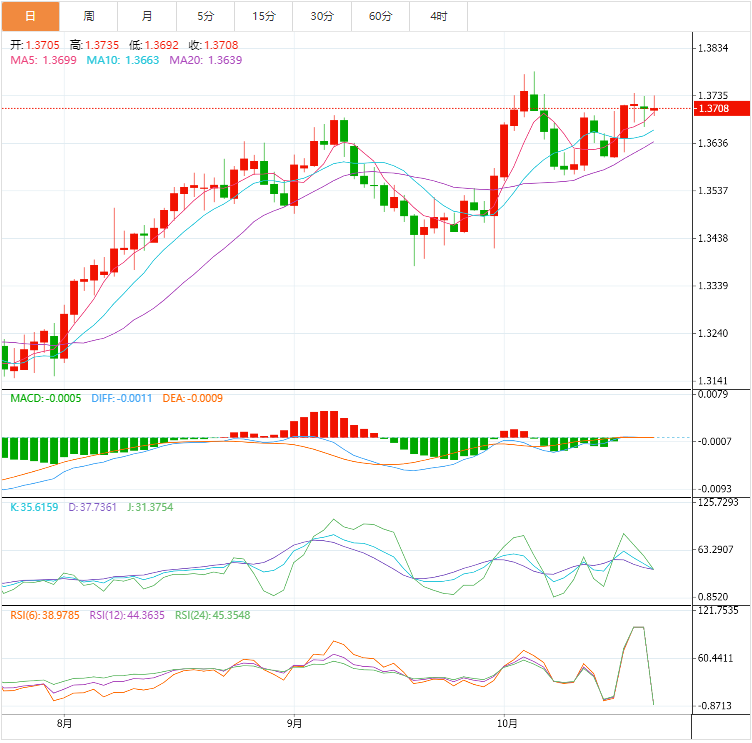
Task: Switch to the 60分 timeframe
Action: pyautogui.click(x=381, y=16)
